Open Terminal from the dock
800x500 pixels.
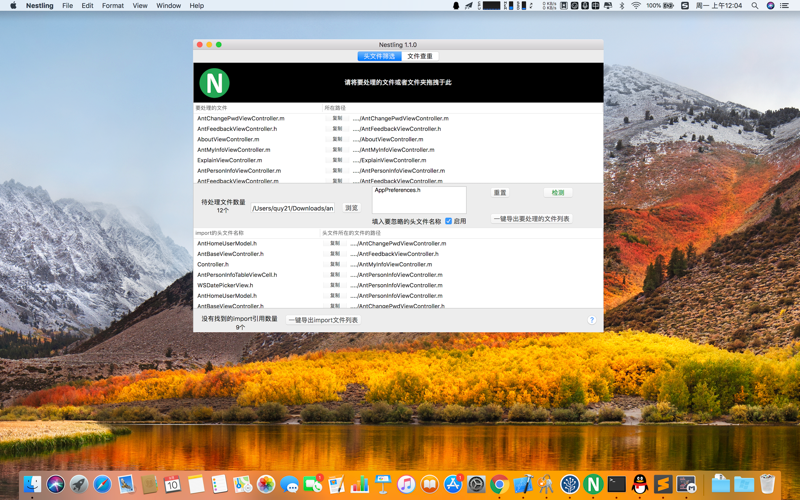tap(616, 484)
